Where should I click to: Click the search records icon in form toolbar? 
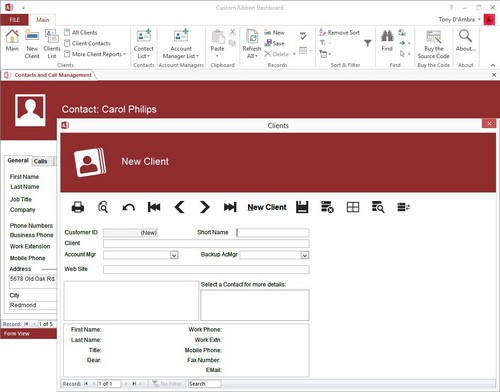[x=378, y=207]
